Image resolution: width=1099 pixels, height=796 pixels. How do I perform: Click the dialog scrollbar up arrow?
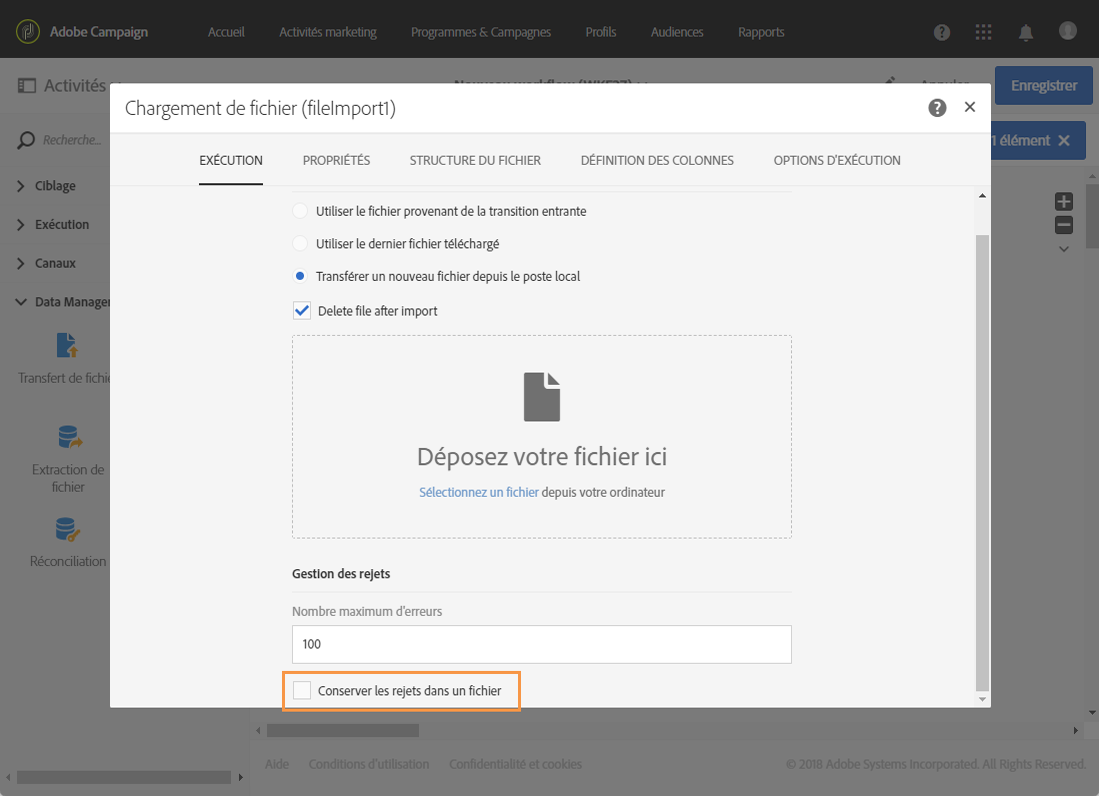point(983,195)
